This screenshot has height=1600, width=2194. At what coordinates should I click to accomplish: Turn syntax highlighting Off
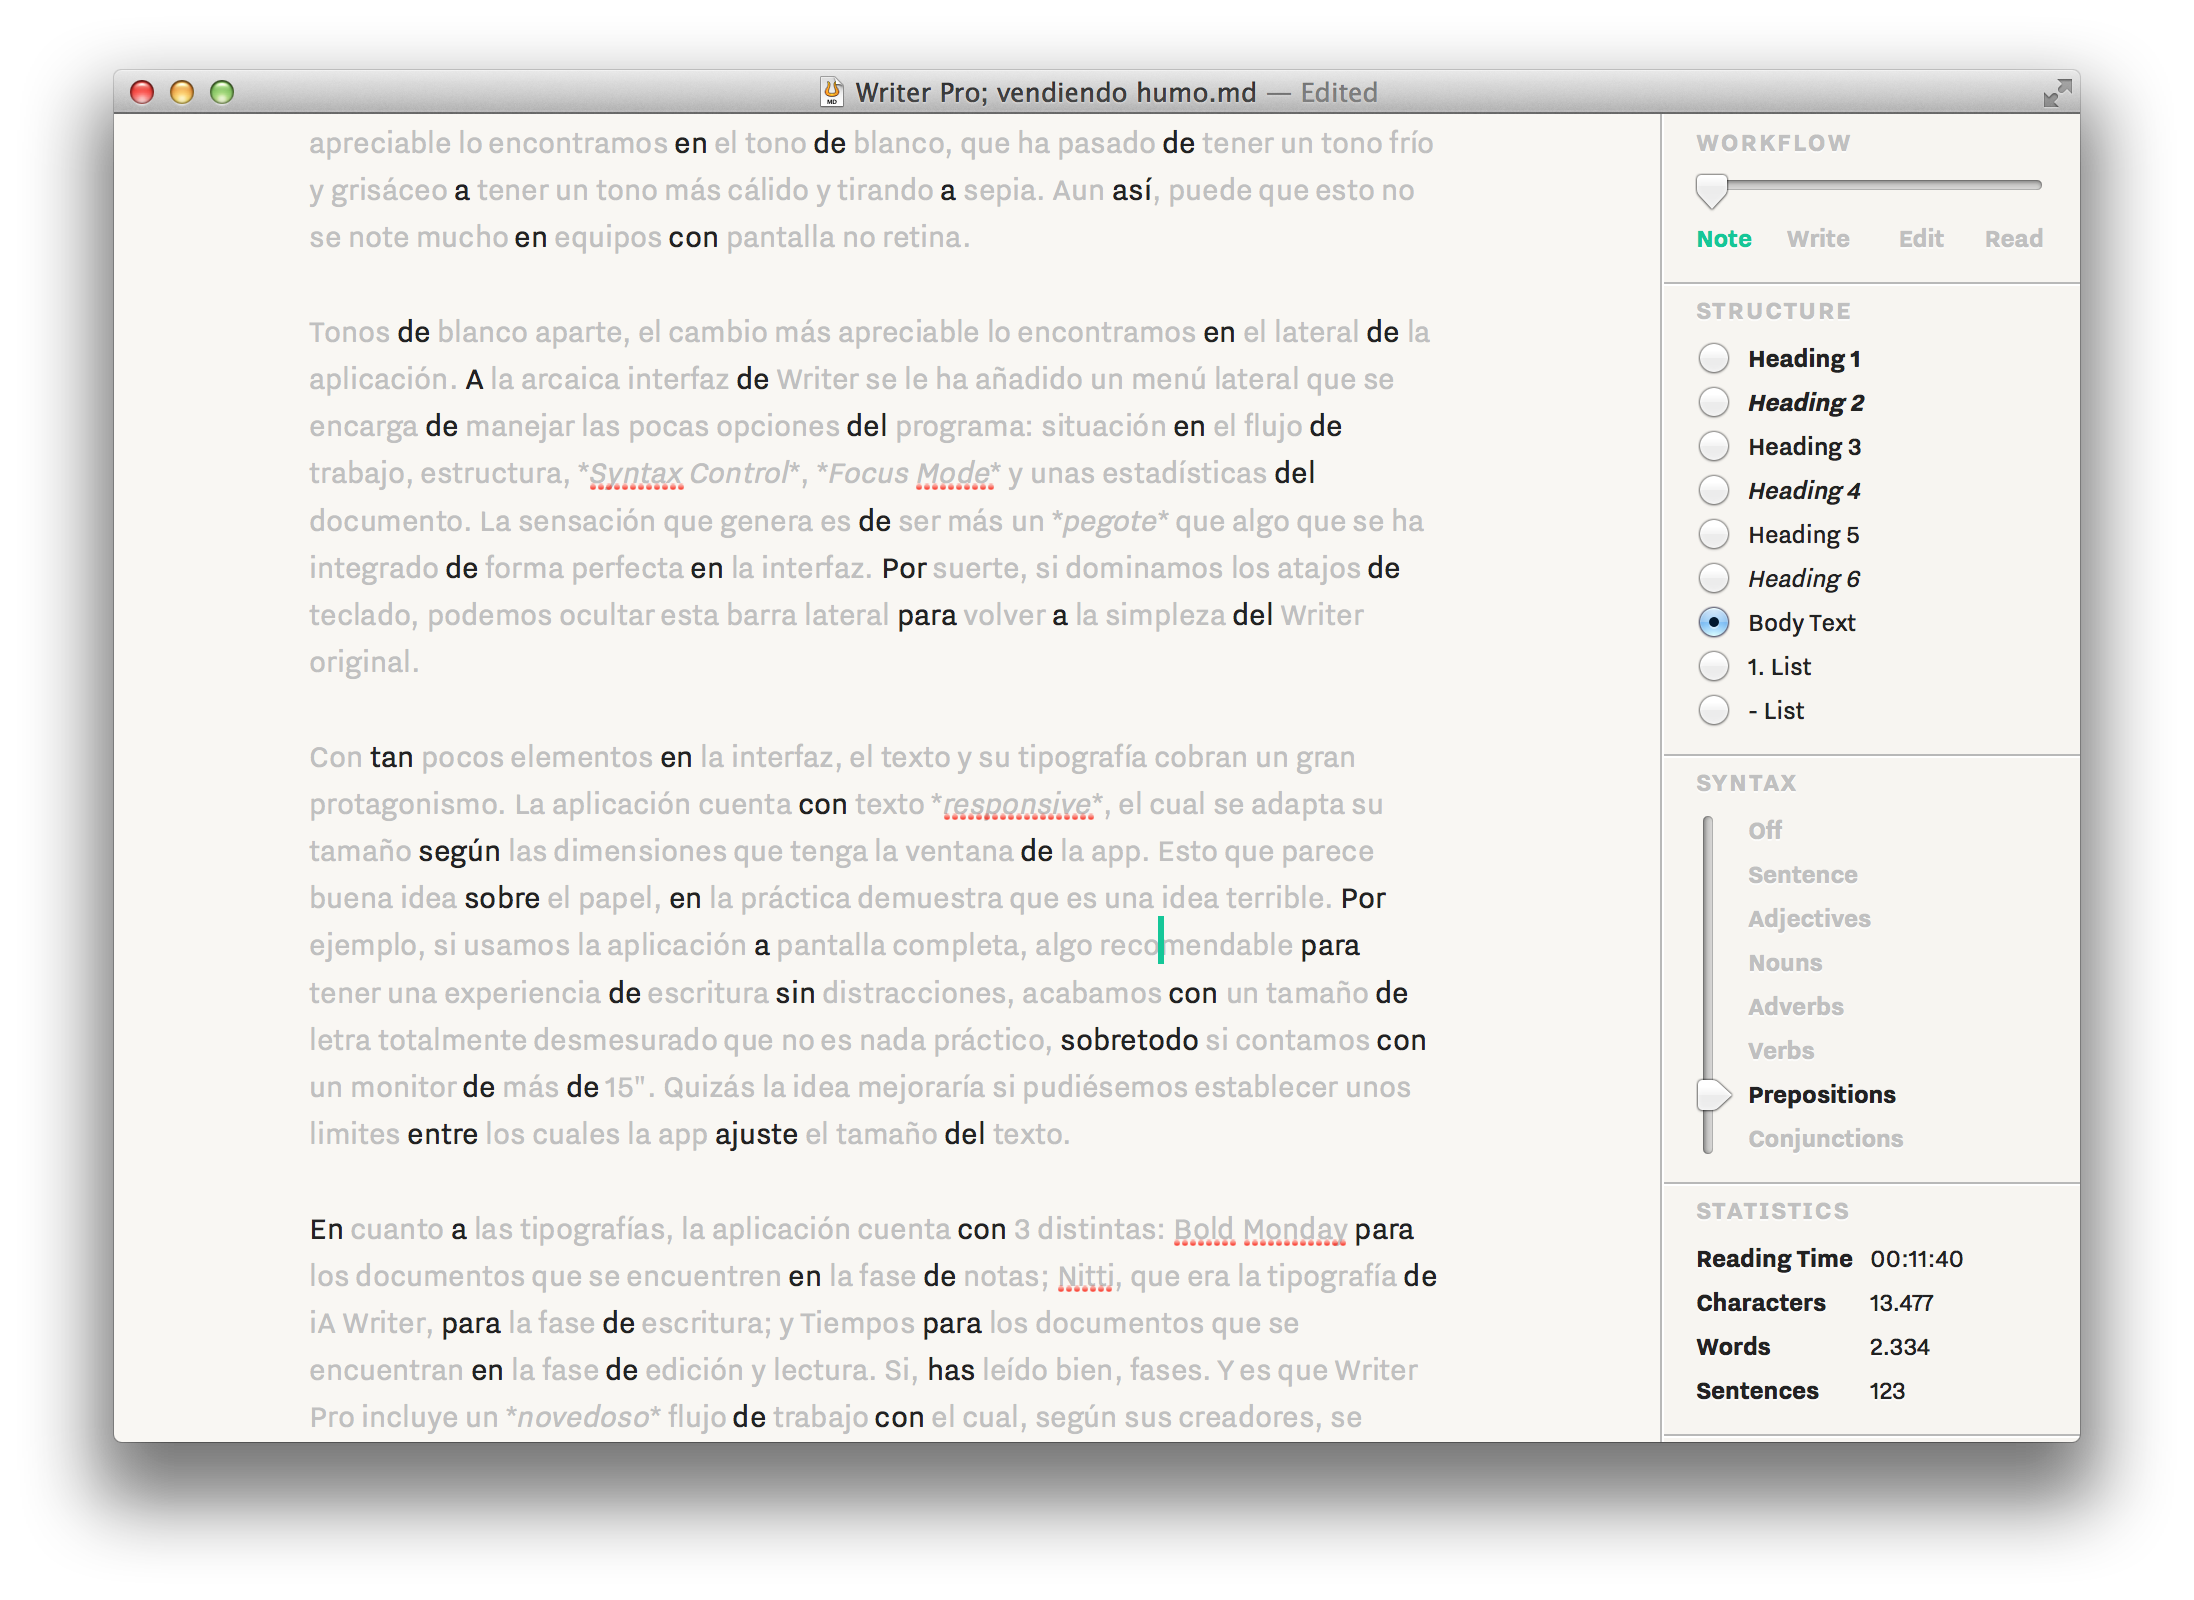click(1765, 830)
